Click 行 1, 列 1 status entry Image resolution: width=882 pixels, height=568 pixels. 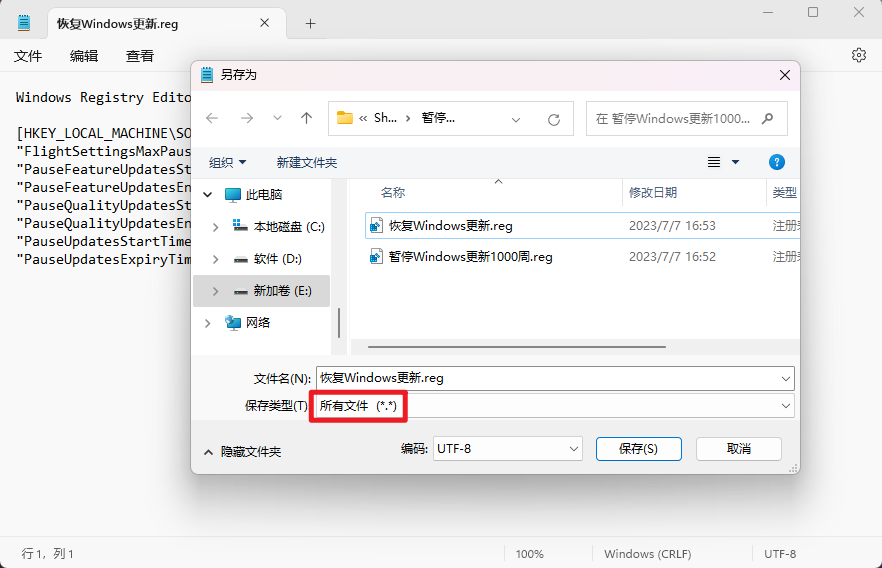48,554
